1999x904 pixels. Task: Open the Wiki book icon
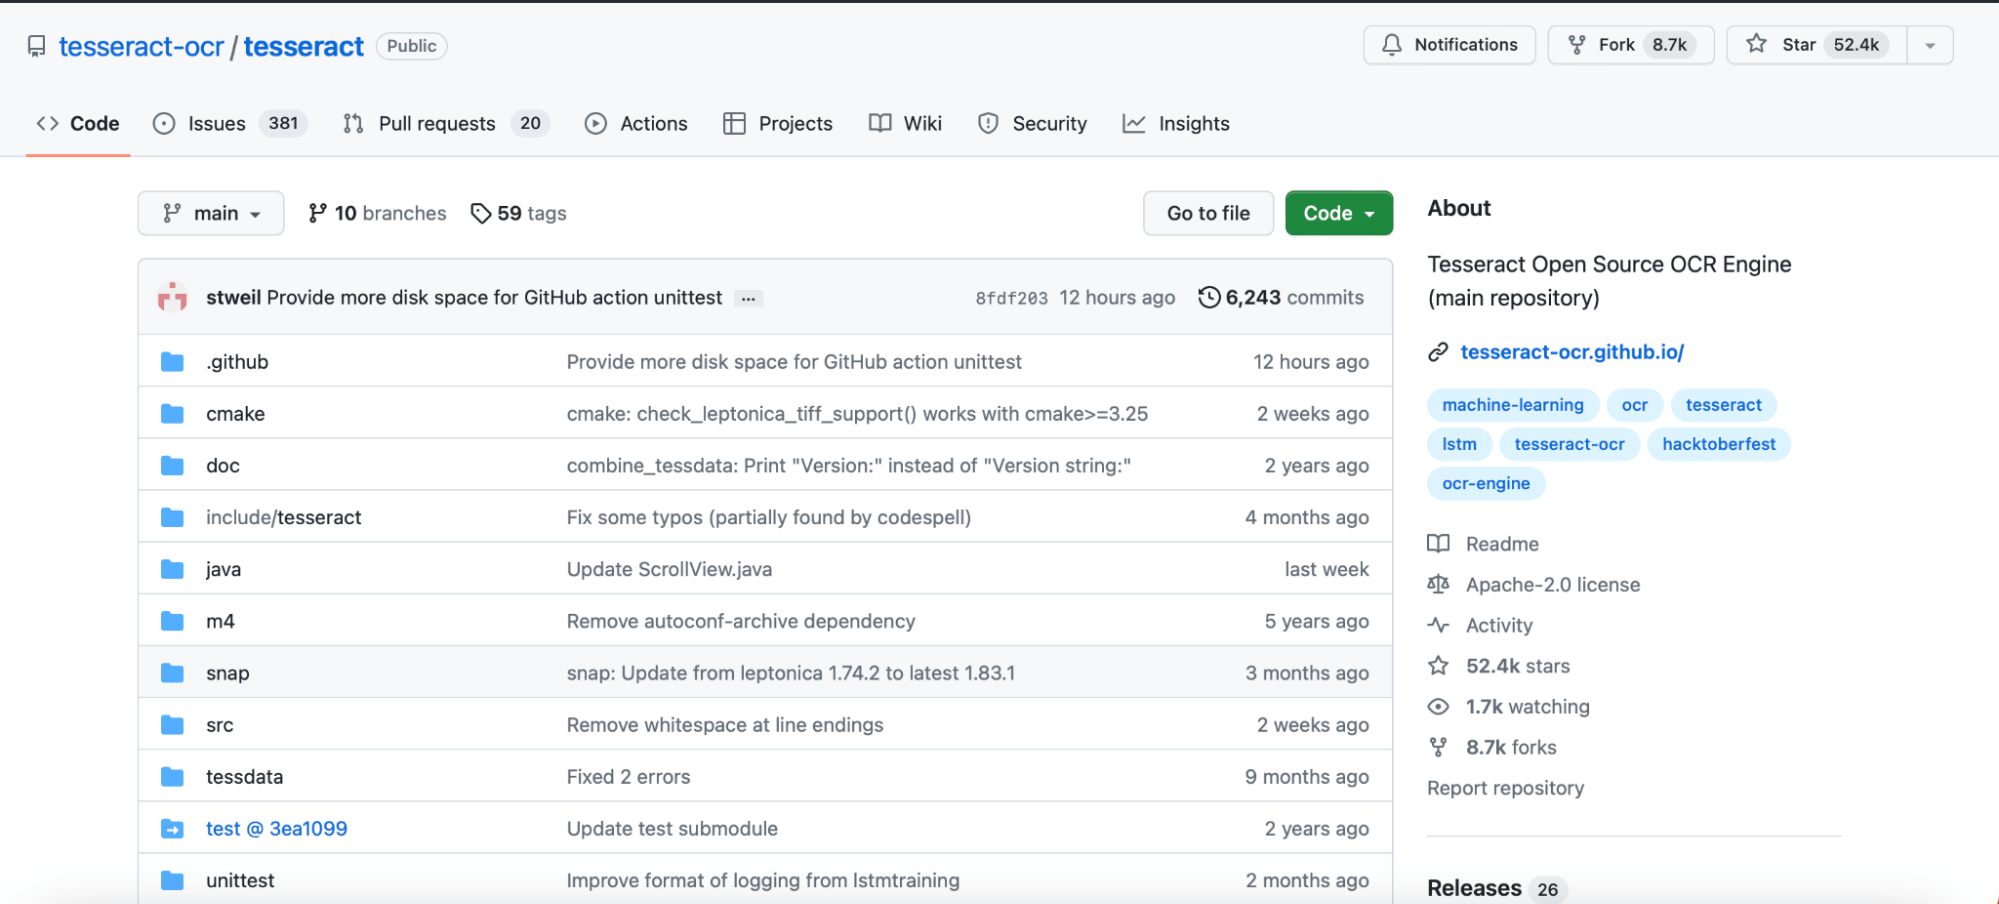[879, 123]
